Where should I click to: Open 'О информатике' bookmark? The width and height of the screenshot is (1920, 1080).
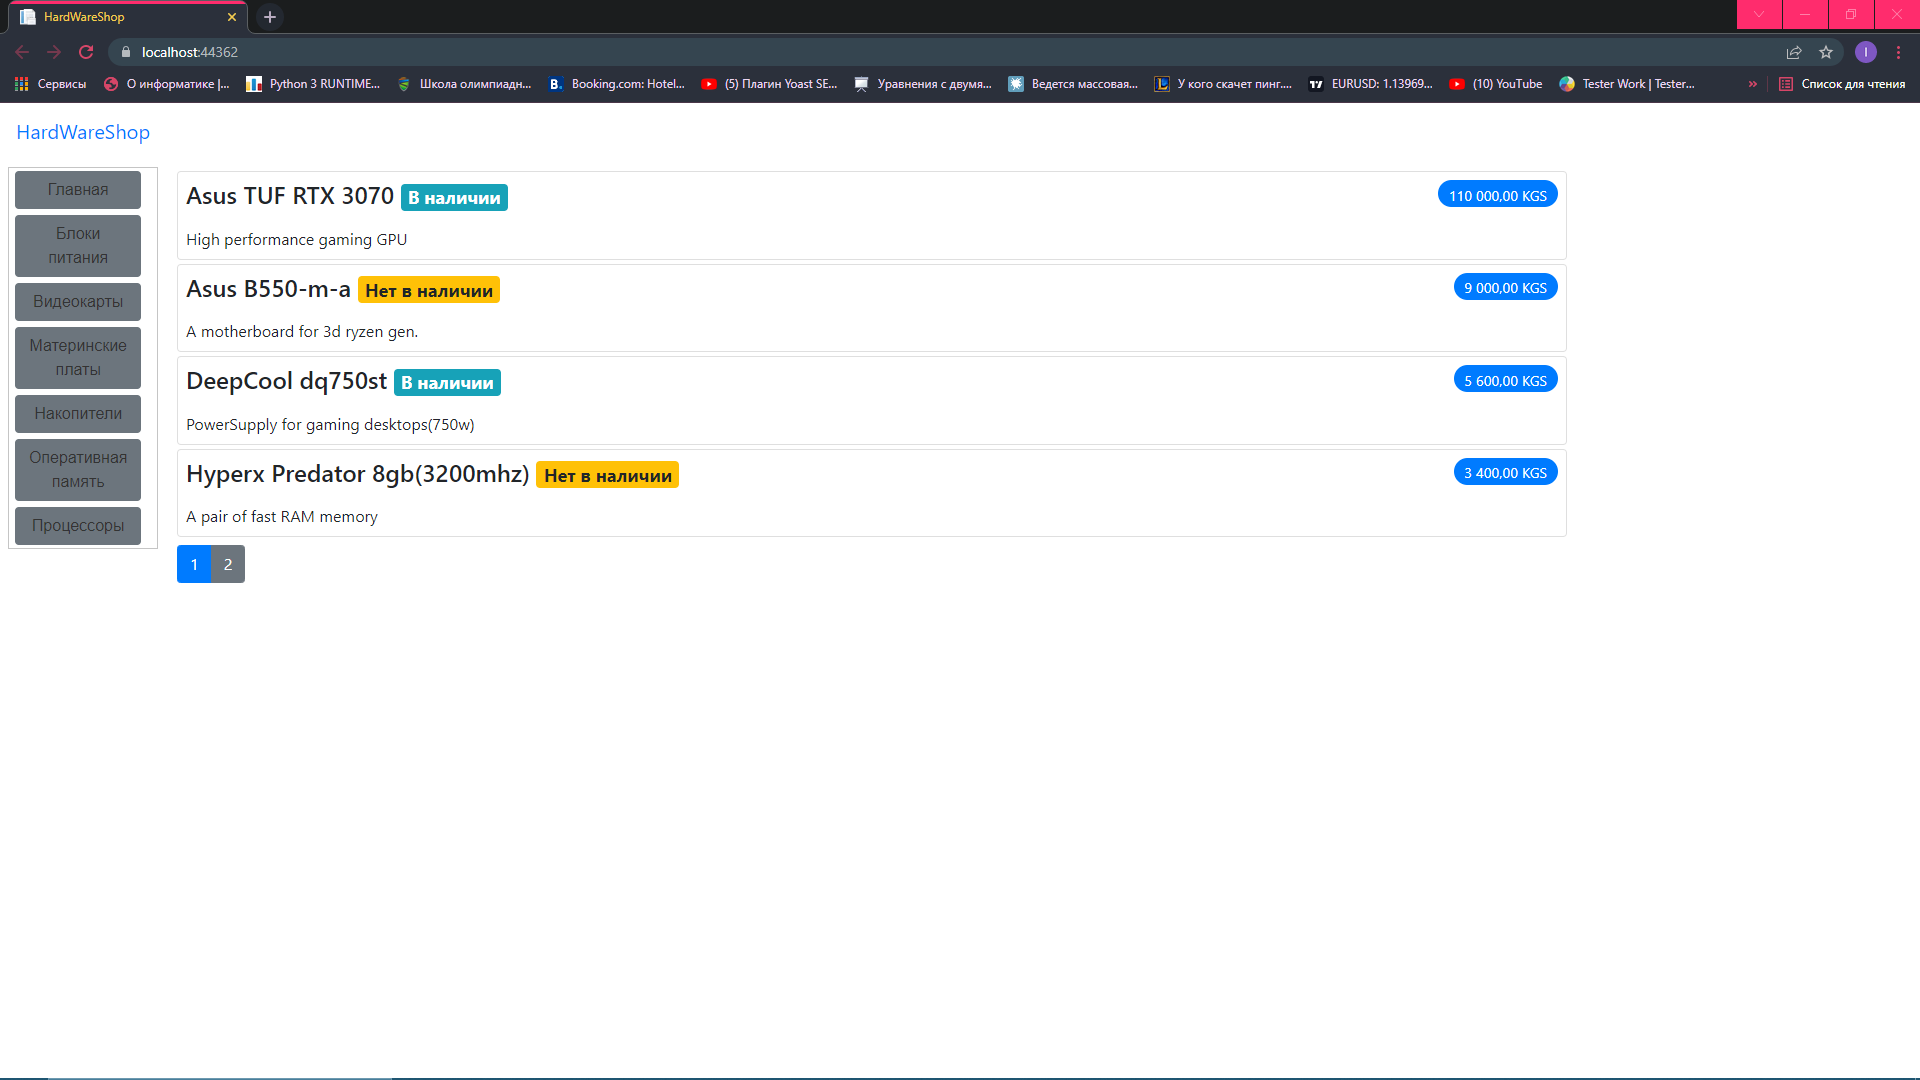(167, 84)
